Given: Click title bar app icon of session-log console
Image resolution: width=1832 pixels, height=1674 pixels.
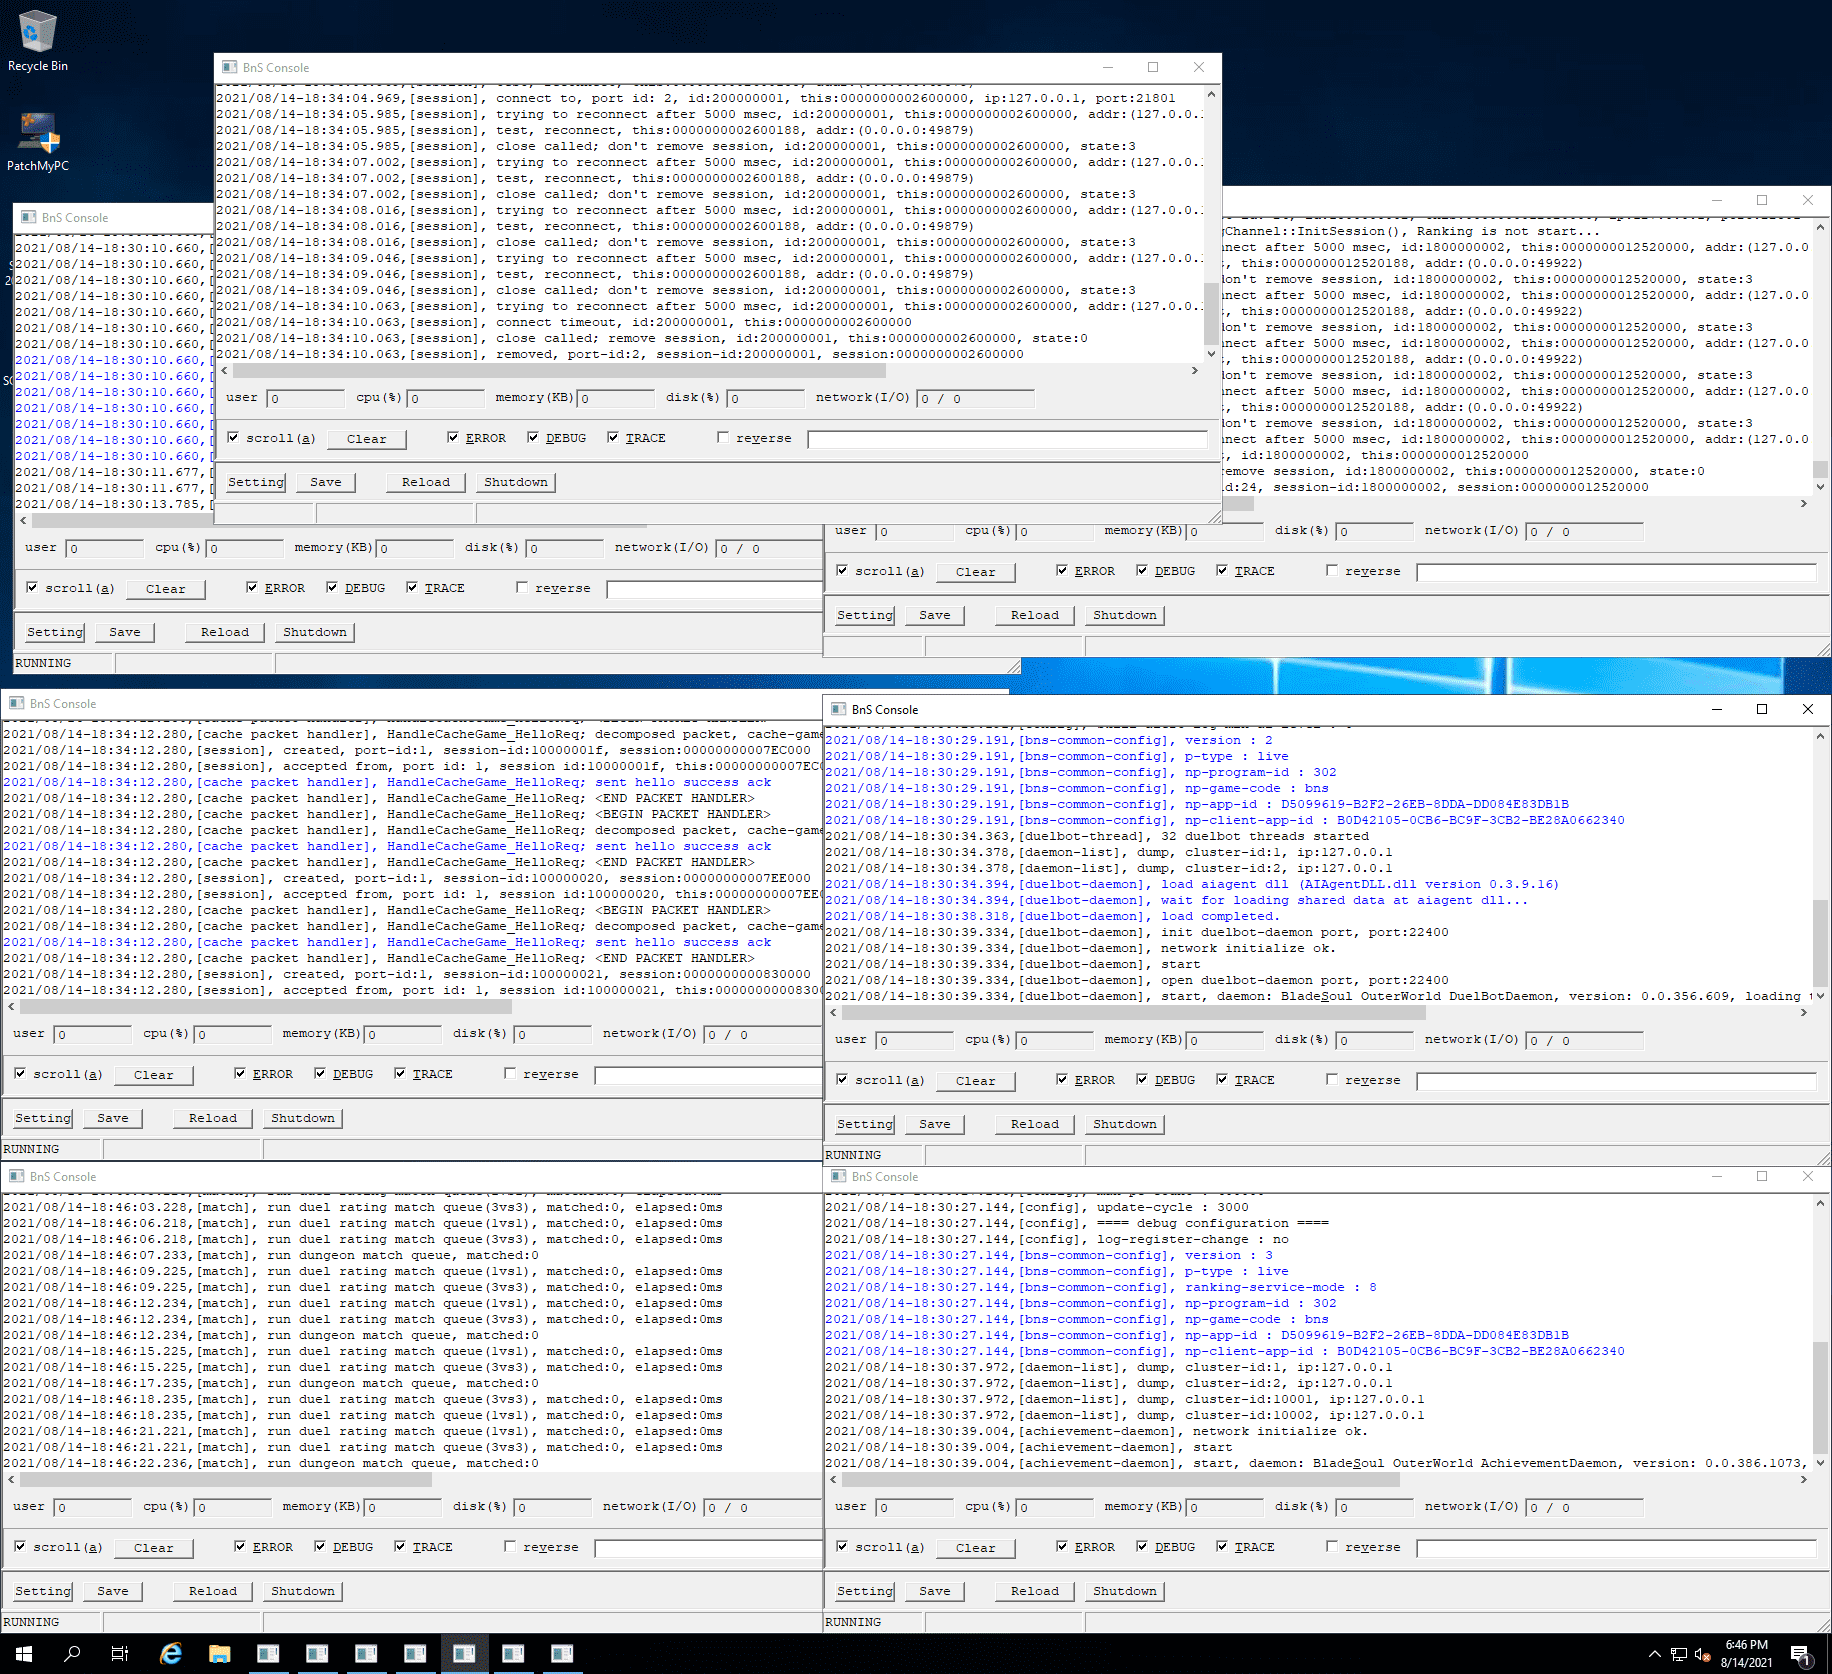Looking at the screenshot, I should click(229, 67).
